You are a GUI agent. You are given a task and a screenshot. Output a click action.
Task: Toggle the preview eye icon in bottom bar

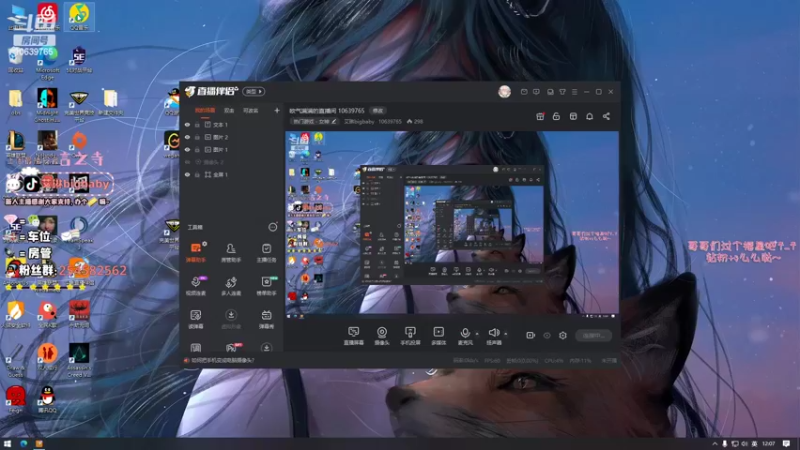click(547, 335)
